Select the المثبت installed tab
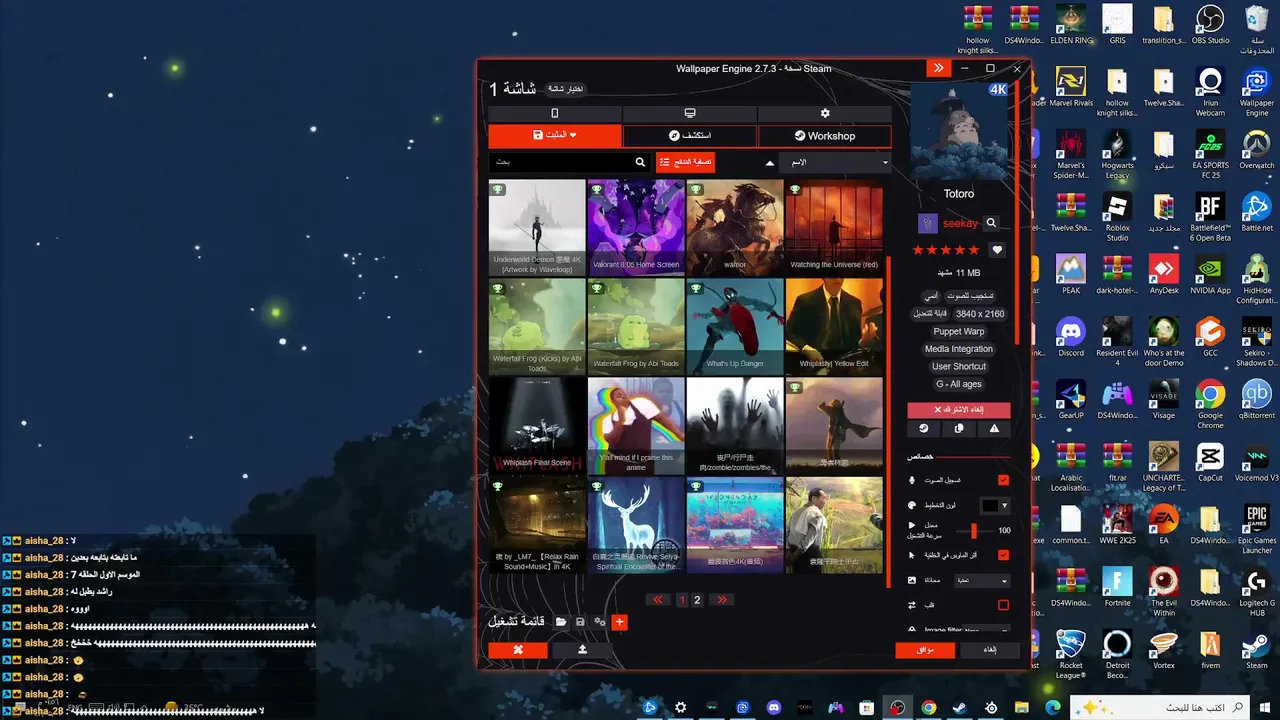The height and width of the screenshot is (720, 1280). (x=555, y=135)
